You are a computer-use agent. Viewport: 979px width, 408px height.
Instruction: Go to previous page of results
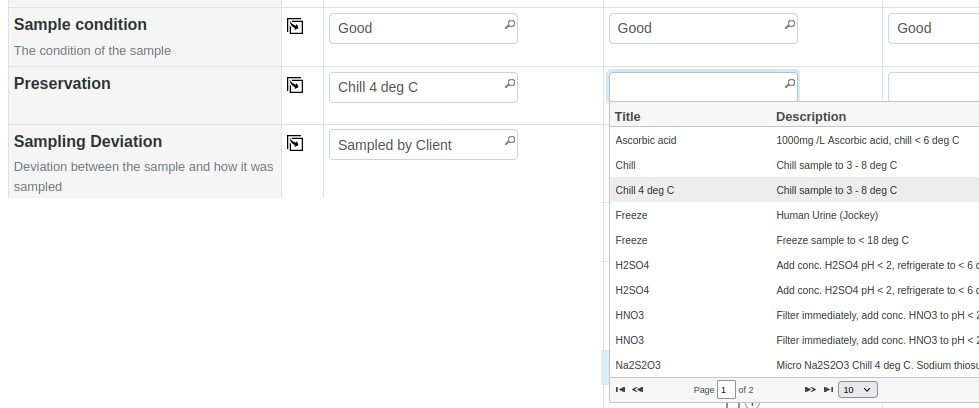[638, 389]
